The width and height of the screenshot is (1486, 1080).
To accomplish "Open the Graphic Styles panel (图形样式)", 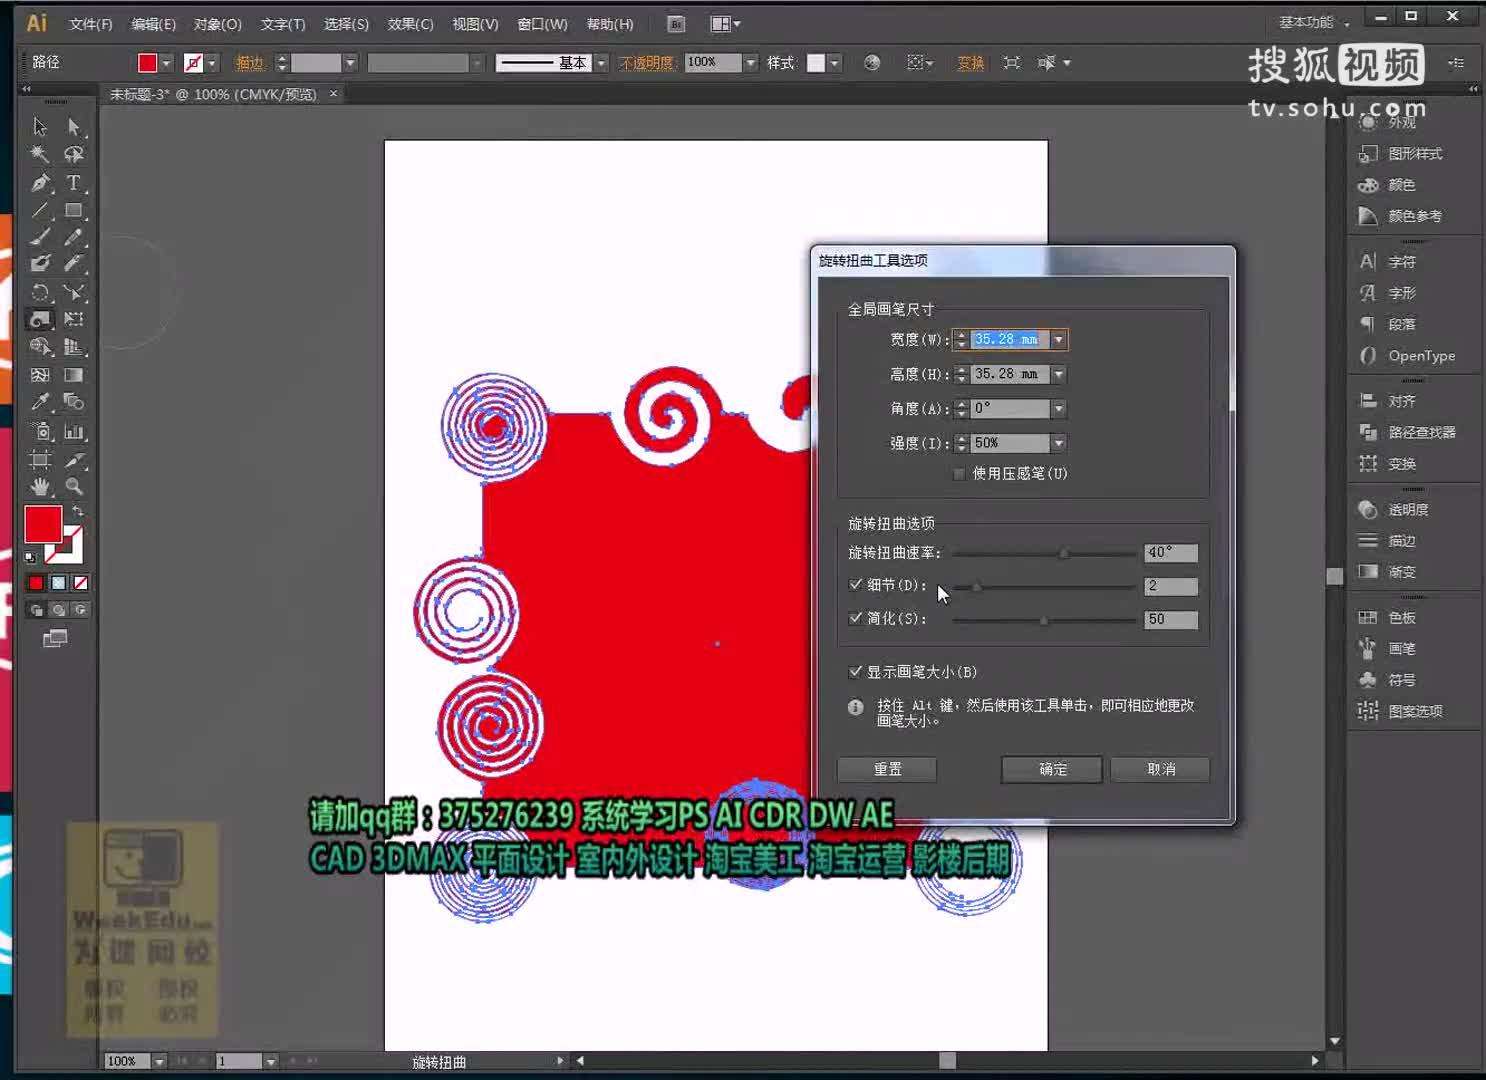I will coord(1400,153).
